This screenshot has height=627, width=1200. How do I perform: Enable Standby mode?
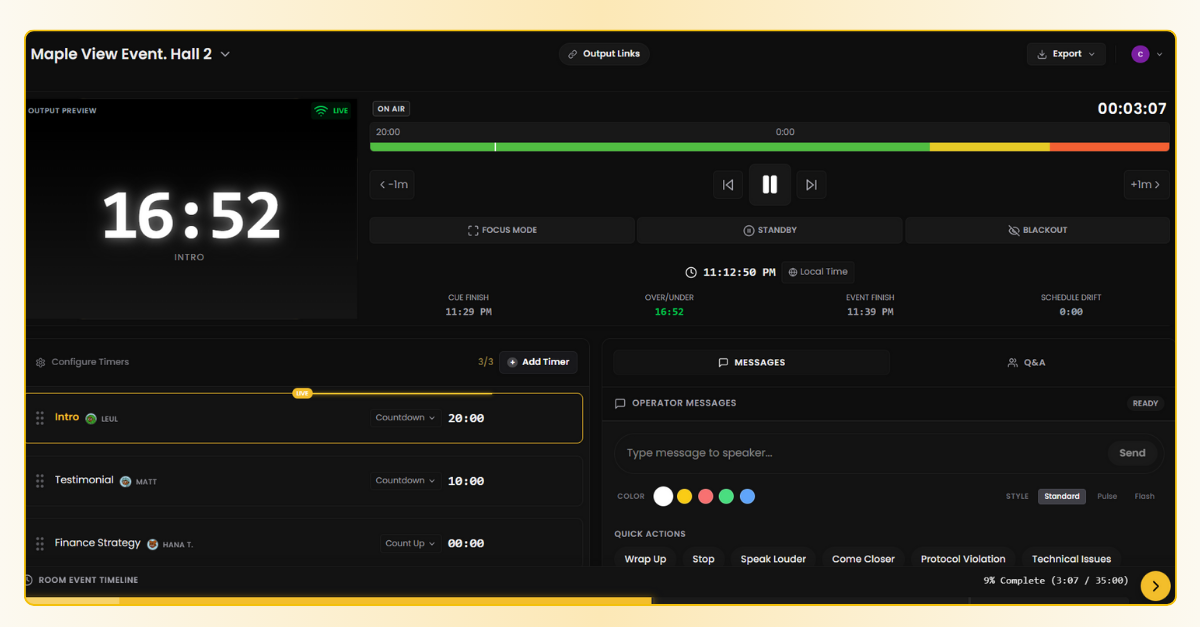click(771, 230)
